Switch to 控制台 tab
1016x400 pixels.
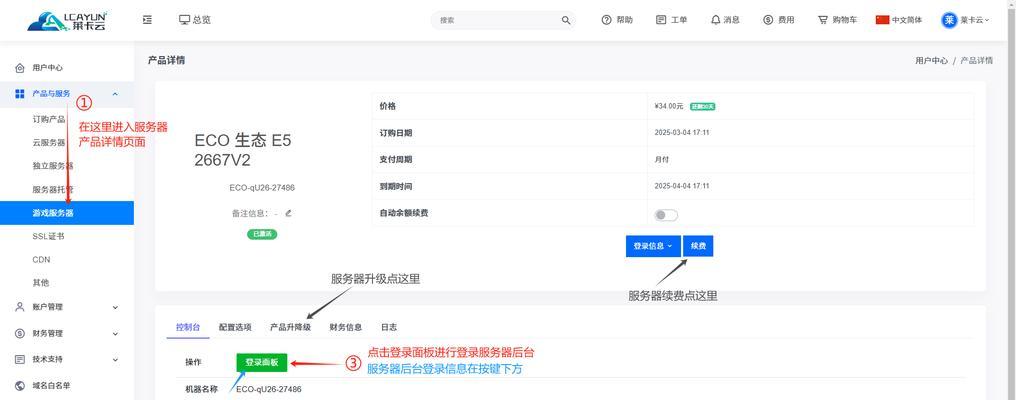[188, 327]
